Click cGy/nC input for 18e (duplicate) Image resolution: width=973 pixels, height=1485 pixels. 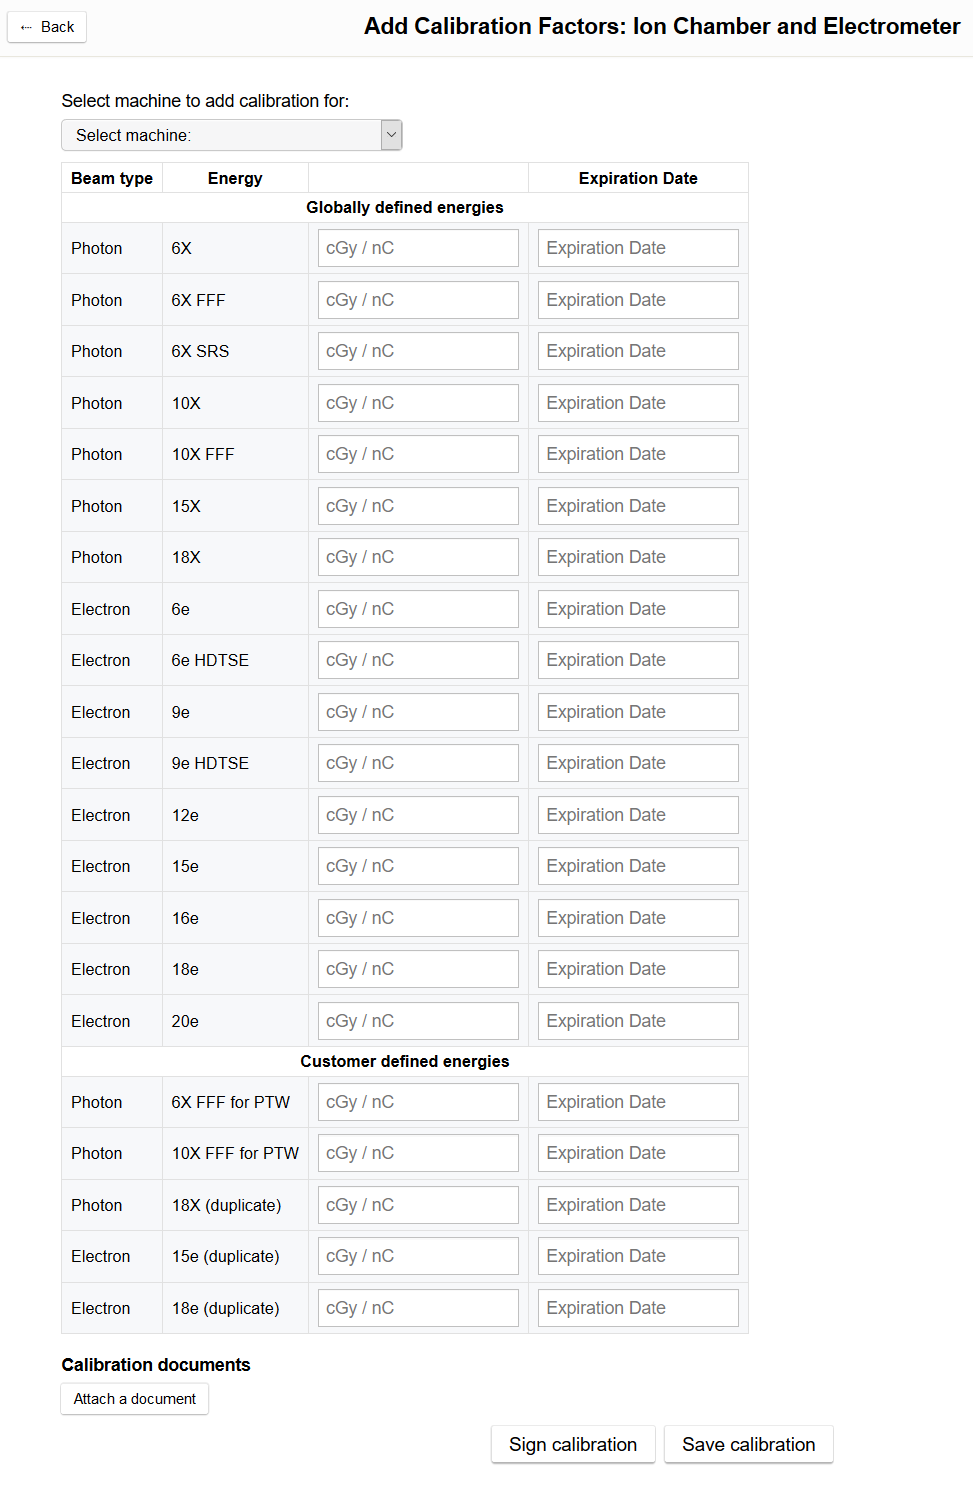click(418, 1308)
